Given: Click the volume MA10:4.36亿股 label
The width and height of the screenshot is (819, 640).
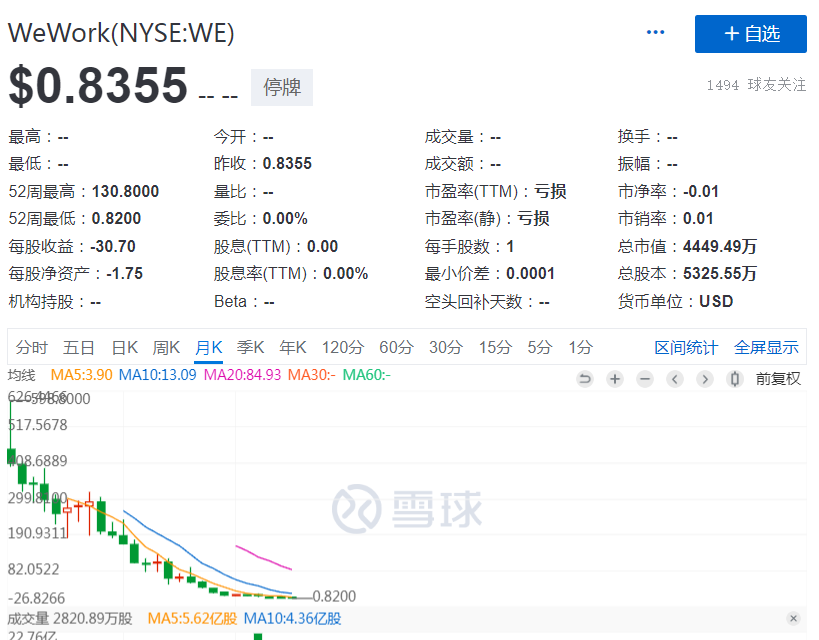Looking at the screenshot, I should pos(292,619).
